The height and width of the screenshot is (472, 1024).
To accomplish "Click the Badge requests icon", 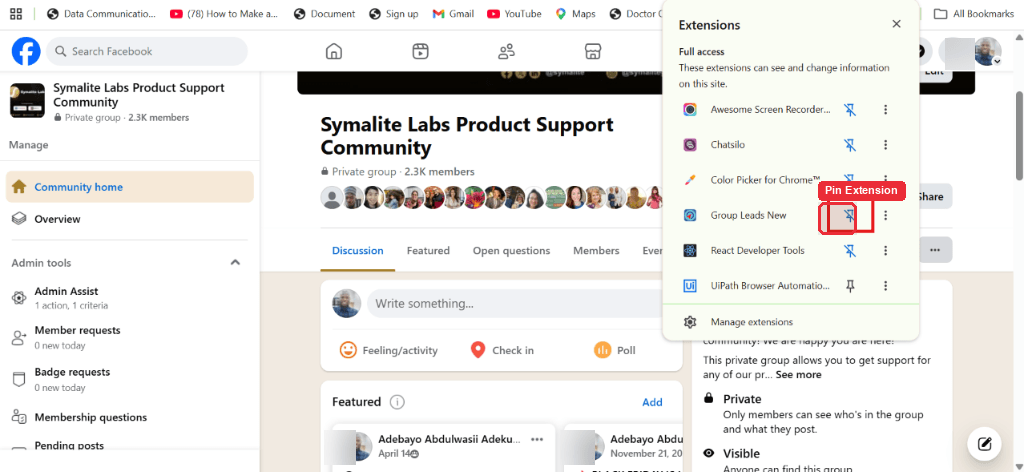I will [19, 379].
